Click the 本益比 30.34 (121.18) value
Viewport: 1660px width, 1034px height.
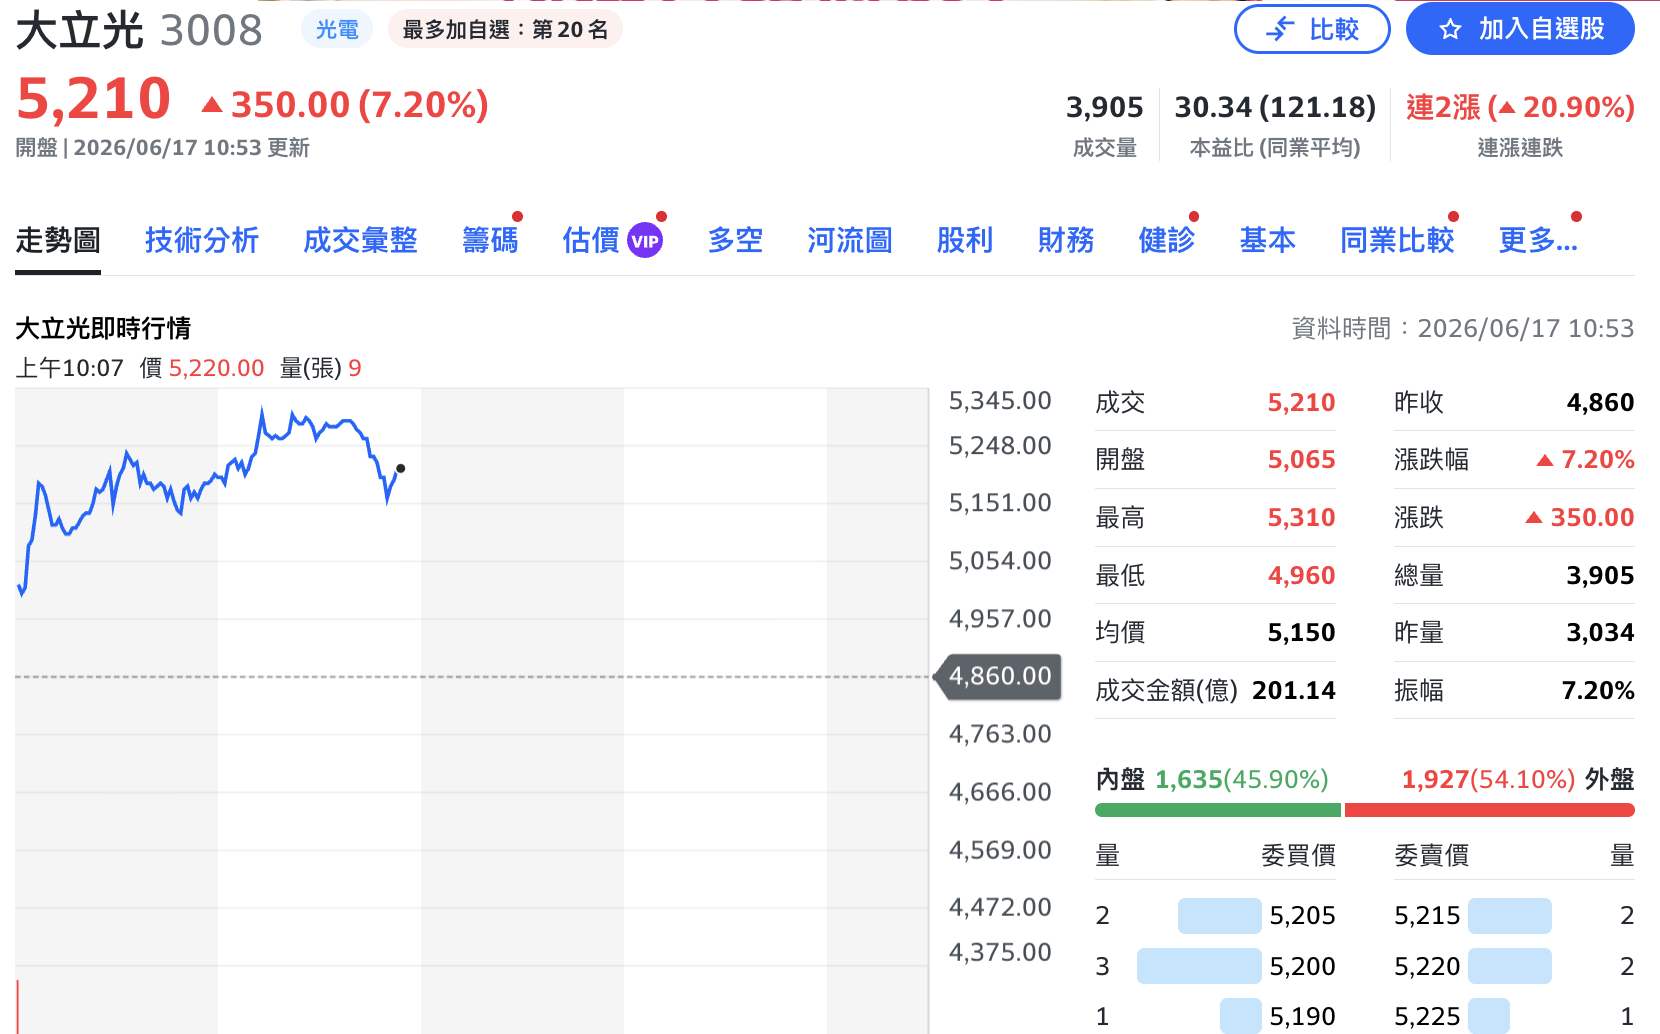pyautogui.click(x=1275, y=107)
